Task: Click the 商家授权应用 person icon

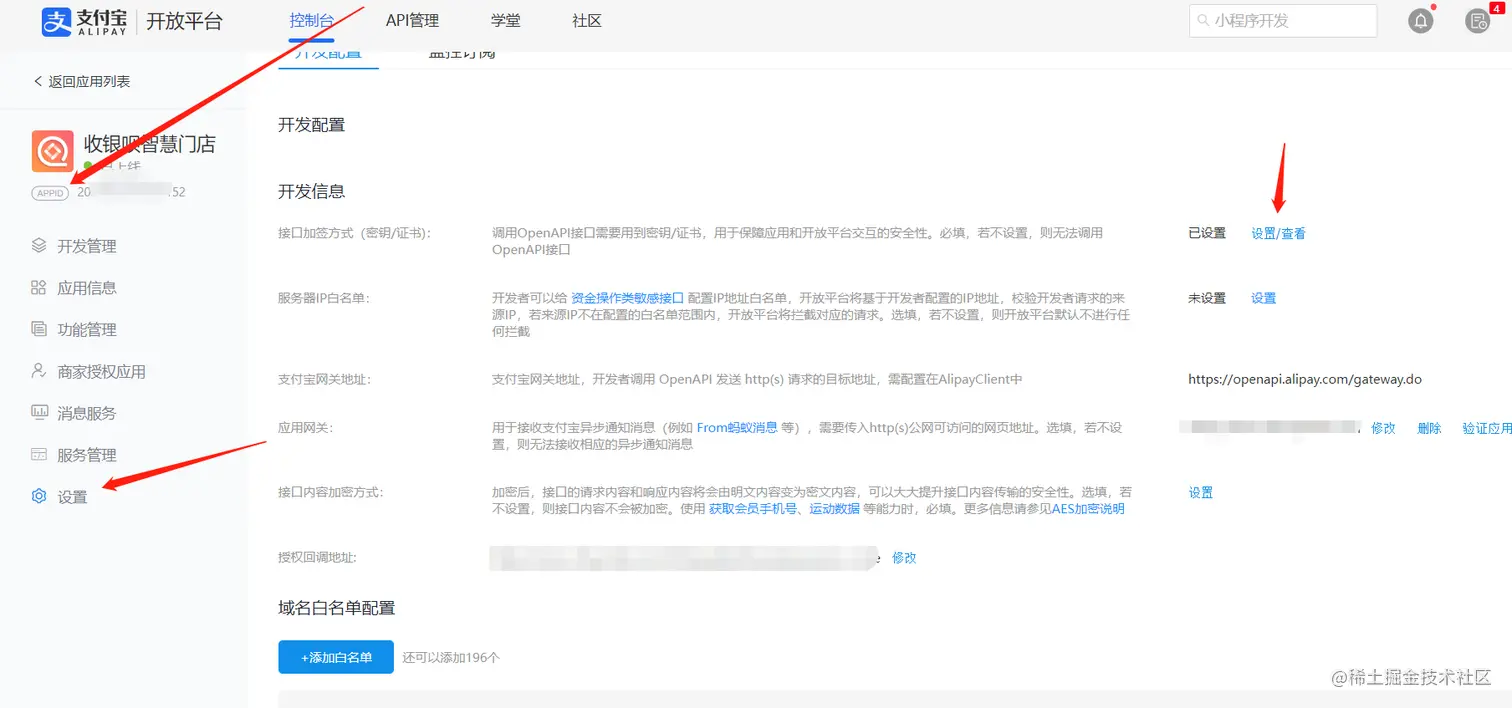Action: point(39,371)
